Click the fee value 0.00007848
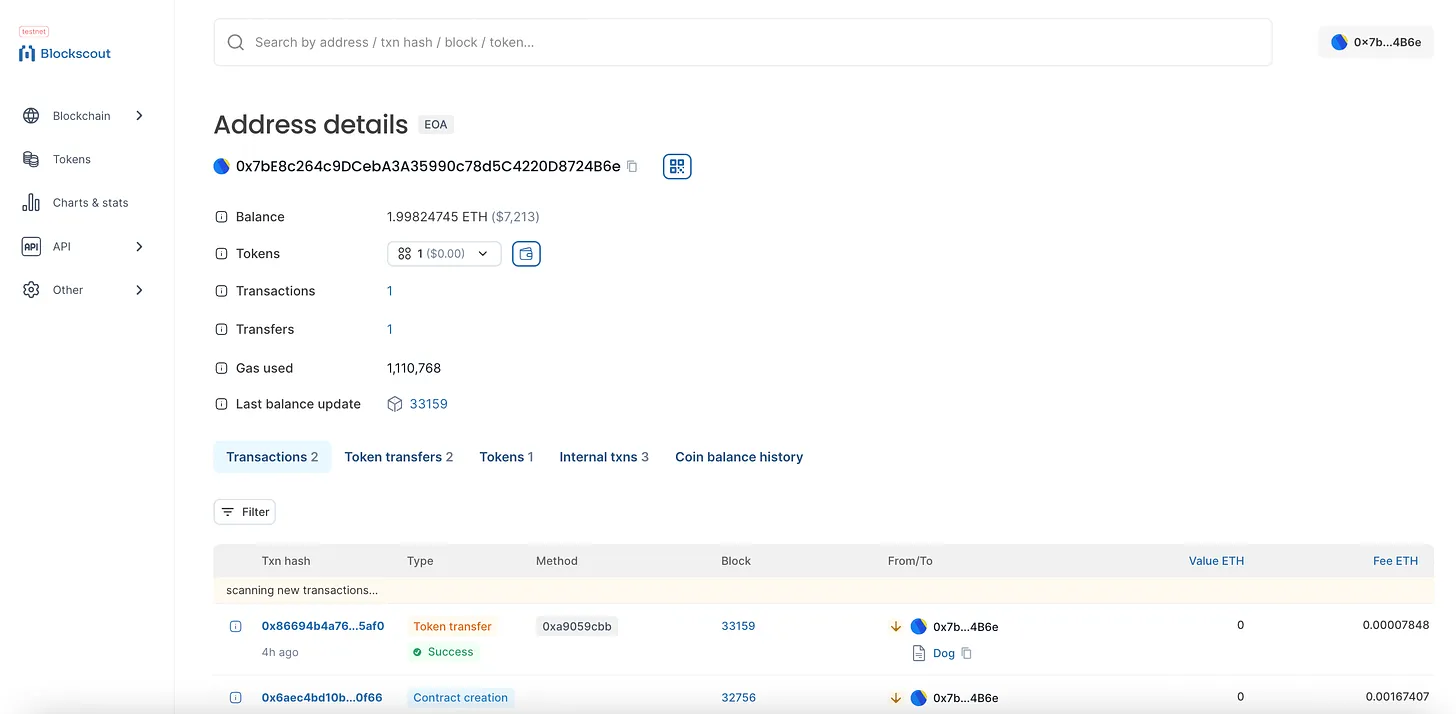The height and width of the screenshot is (714, 1456). (x=1396, y=626)
